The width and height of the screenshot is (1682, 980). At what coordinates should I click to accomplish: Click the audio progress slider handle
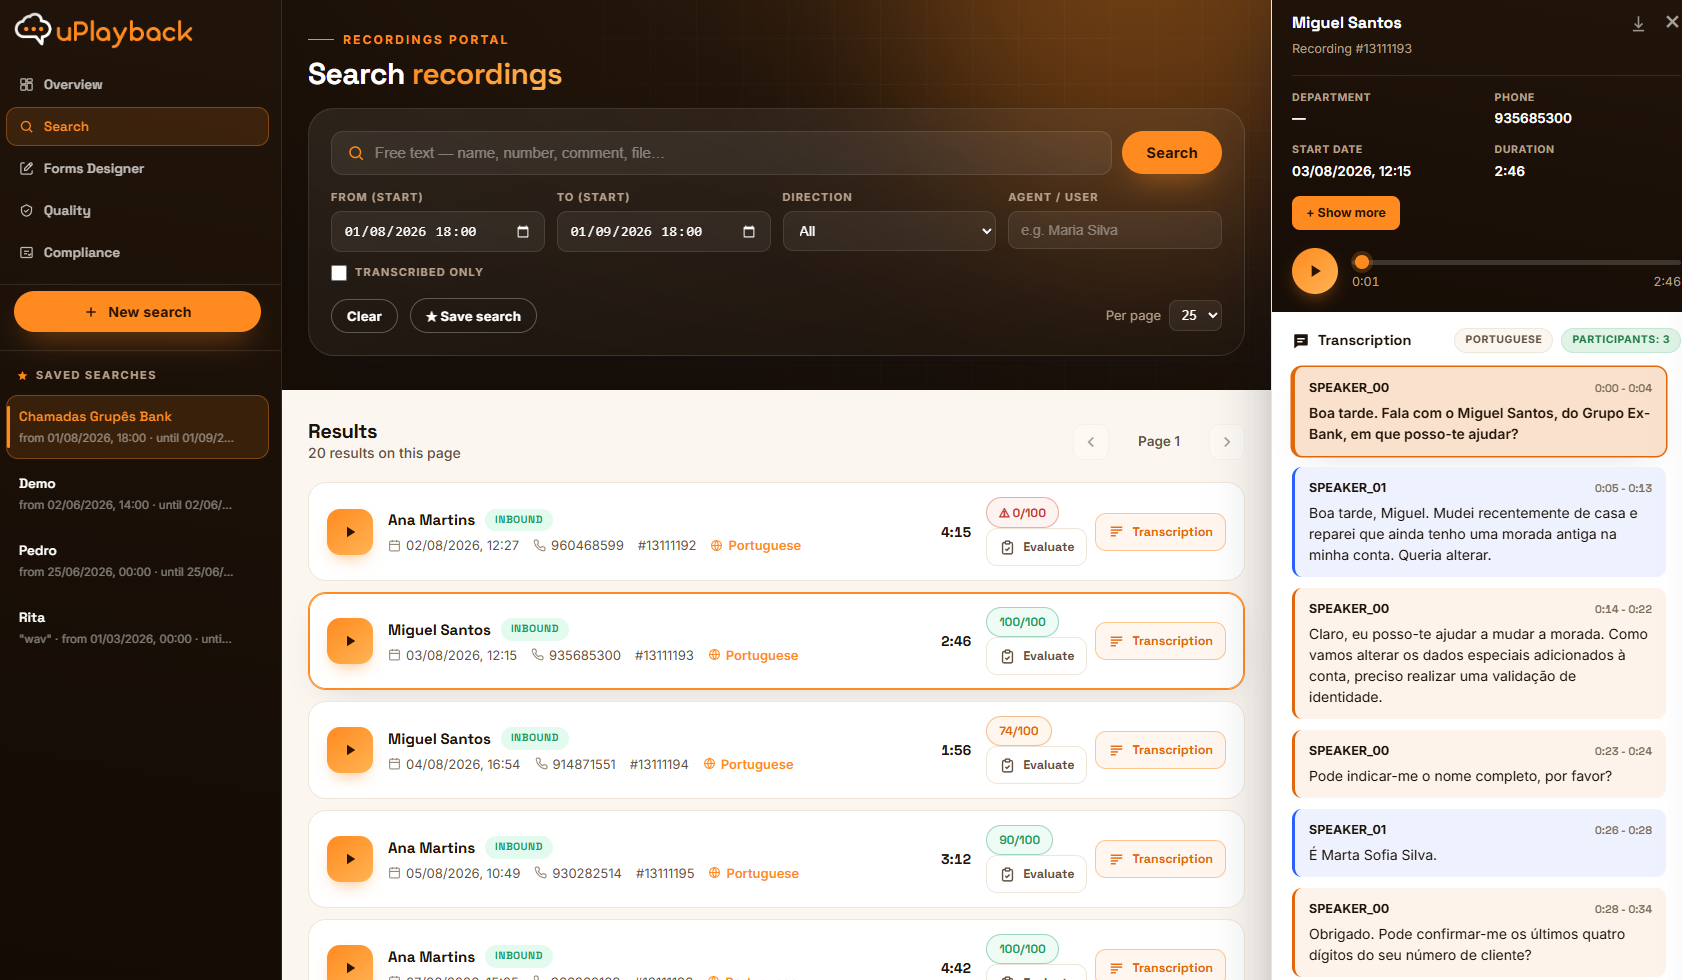[1362, 262]
